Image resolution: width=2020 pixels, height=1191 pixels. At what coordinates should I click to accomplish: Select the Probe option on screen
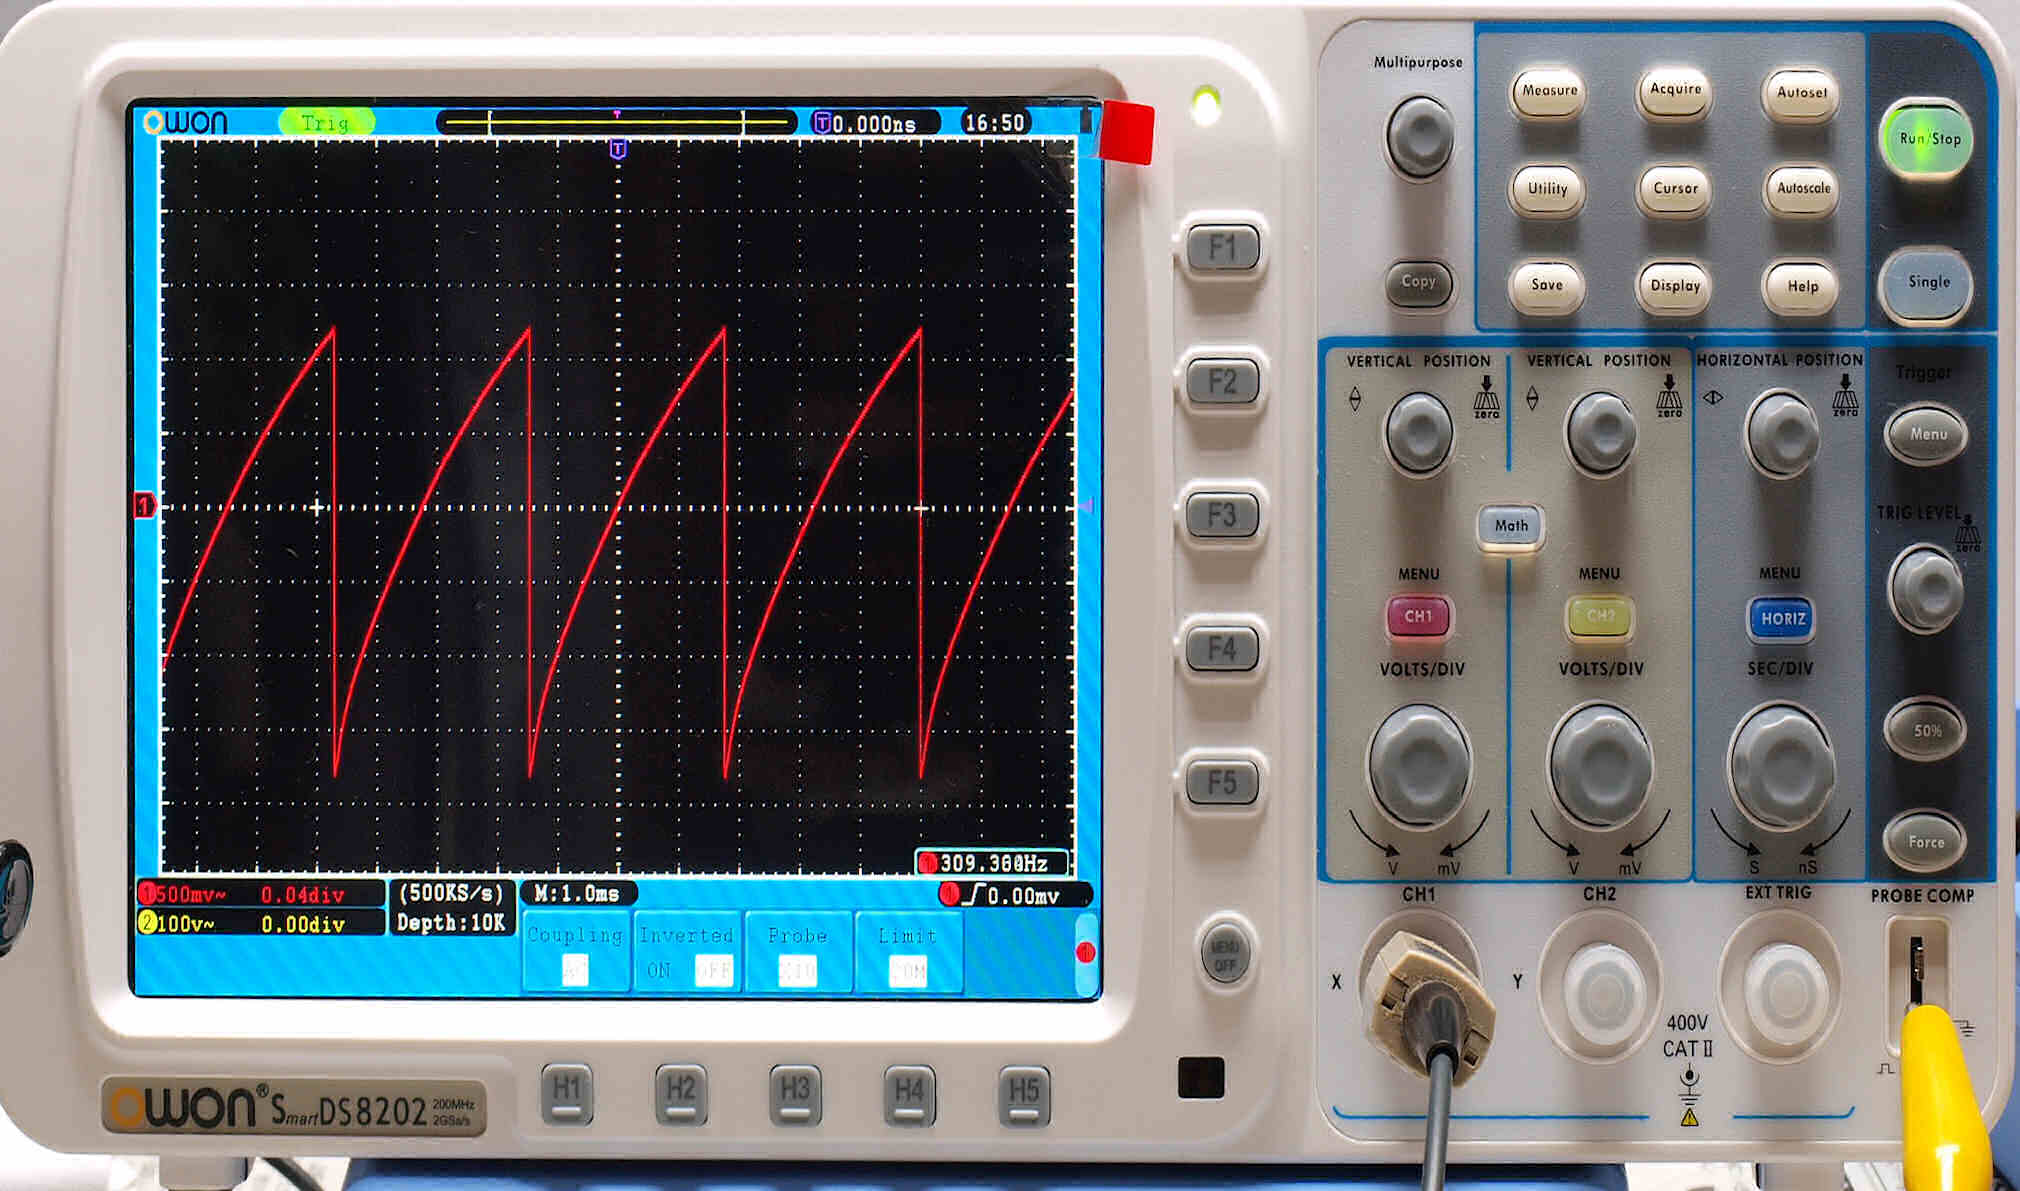(x=797, y=951)
